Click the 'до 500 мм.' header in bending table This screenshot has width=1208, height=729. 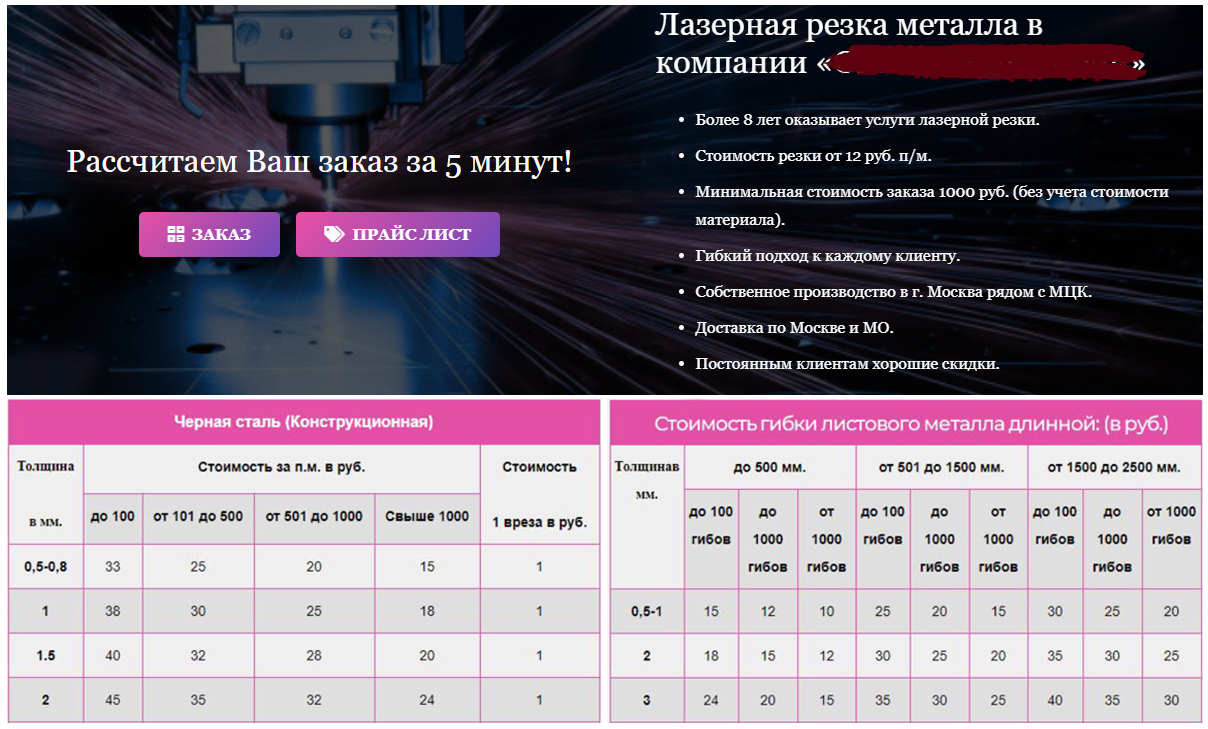tap(769, 467)
